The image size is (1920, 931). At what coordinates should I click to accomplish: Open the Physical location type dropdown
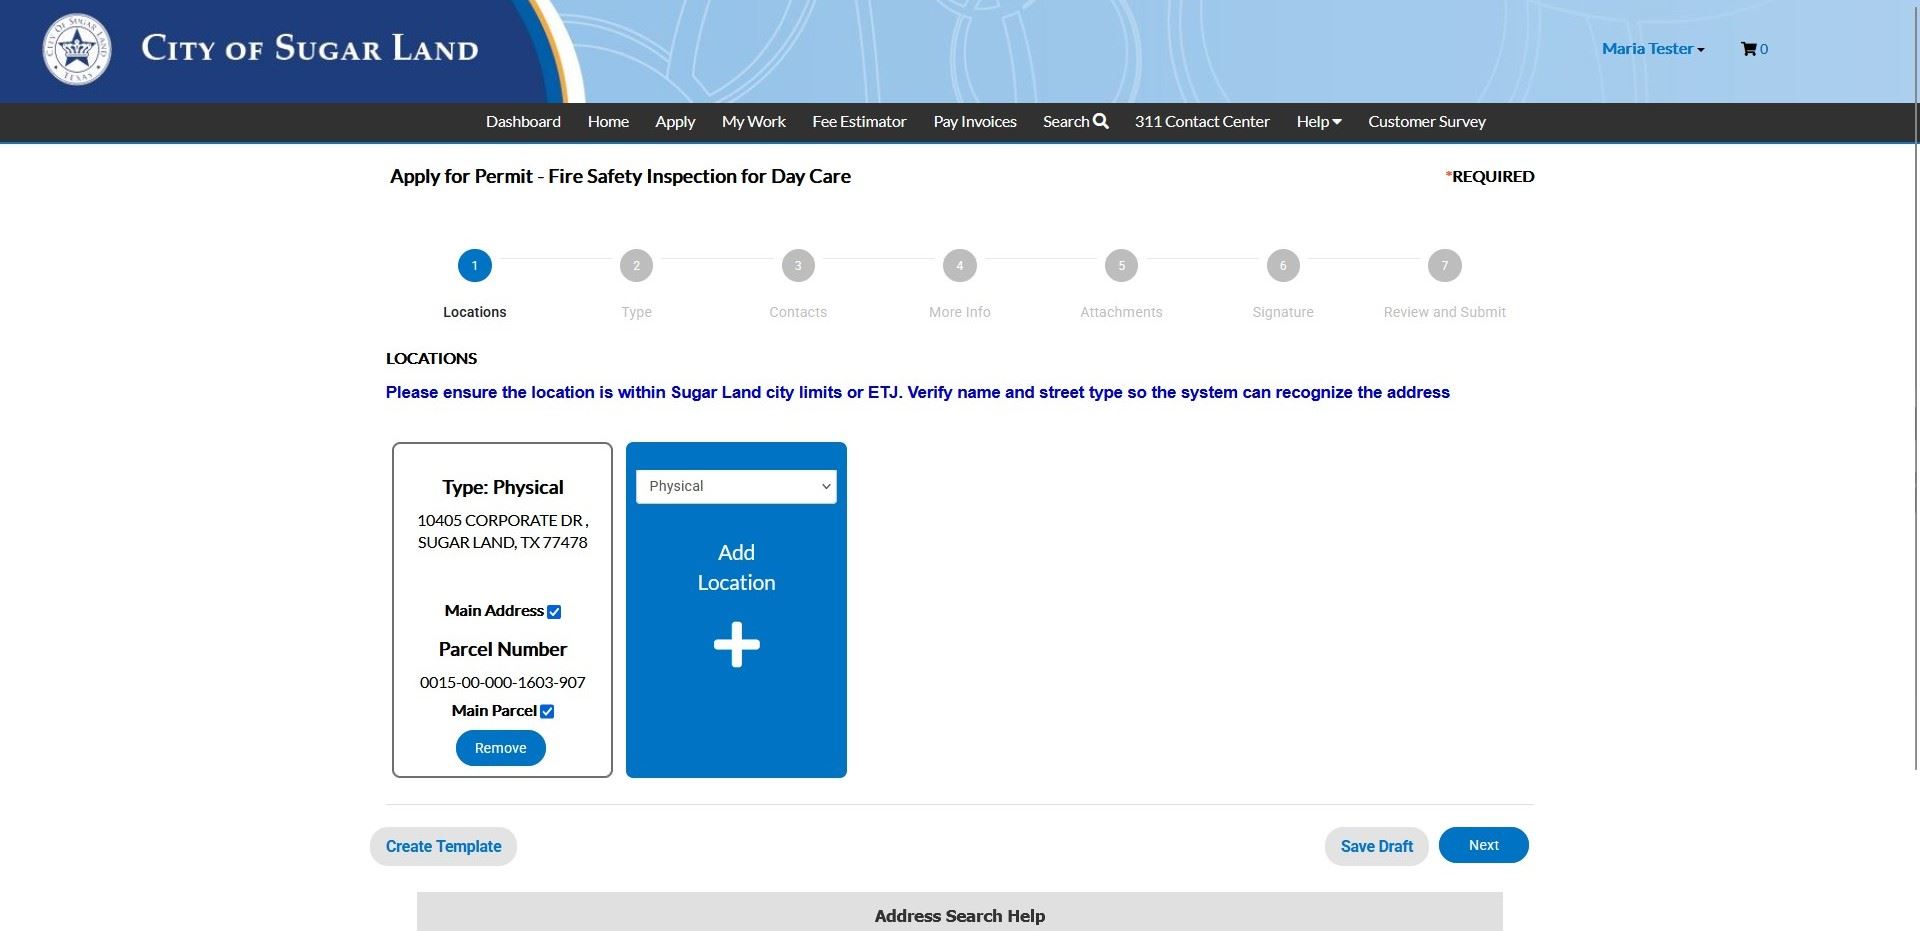pyautogui.click(x=736, y=487)
